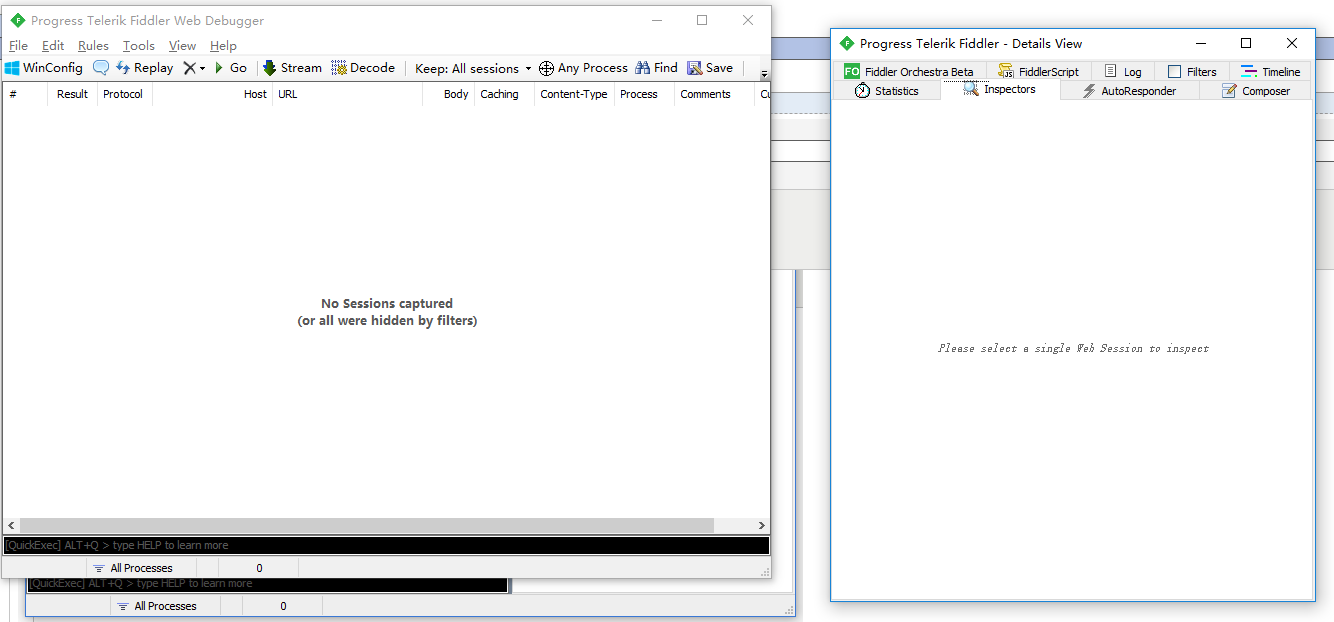Switch to the Statistics tab

tap(886, 91)
